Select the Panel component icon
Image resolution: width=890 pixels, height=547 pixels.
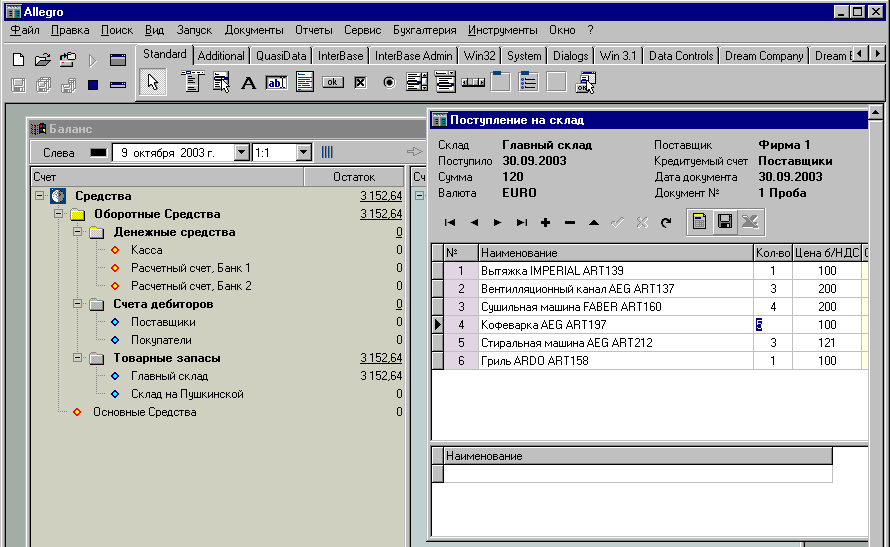[556, 82]
